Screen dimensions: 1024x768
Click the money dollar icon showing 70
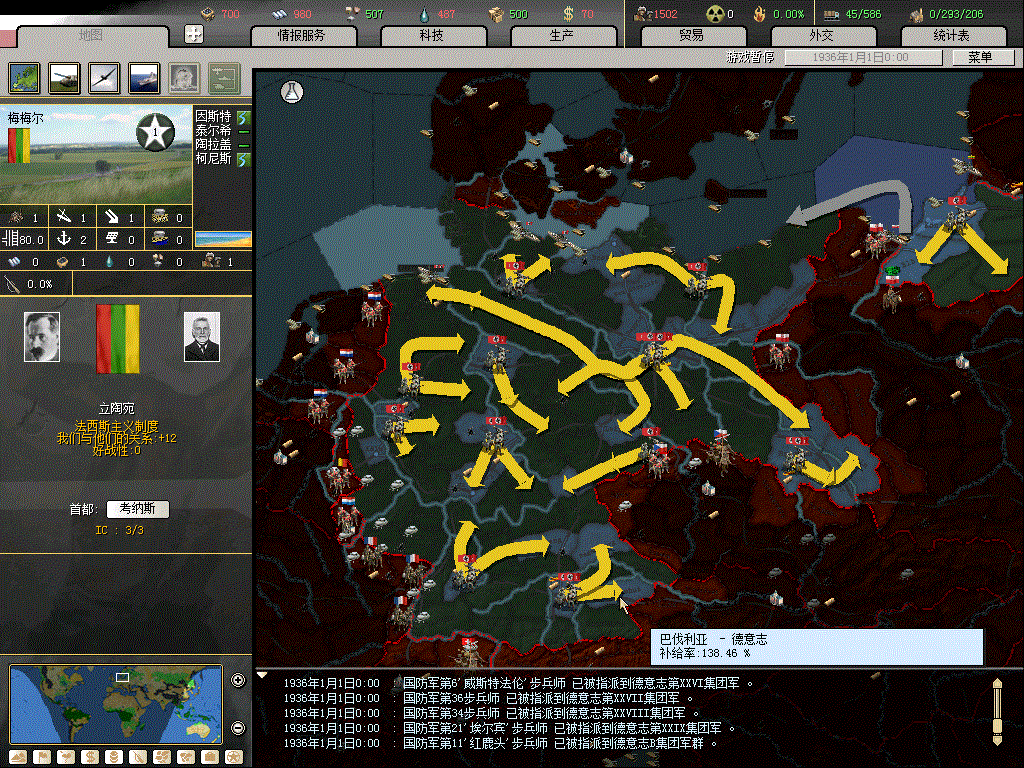[568, 14]
